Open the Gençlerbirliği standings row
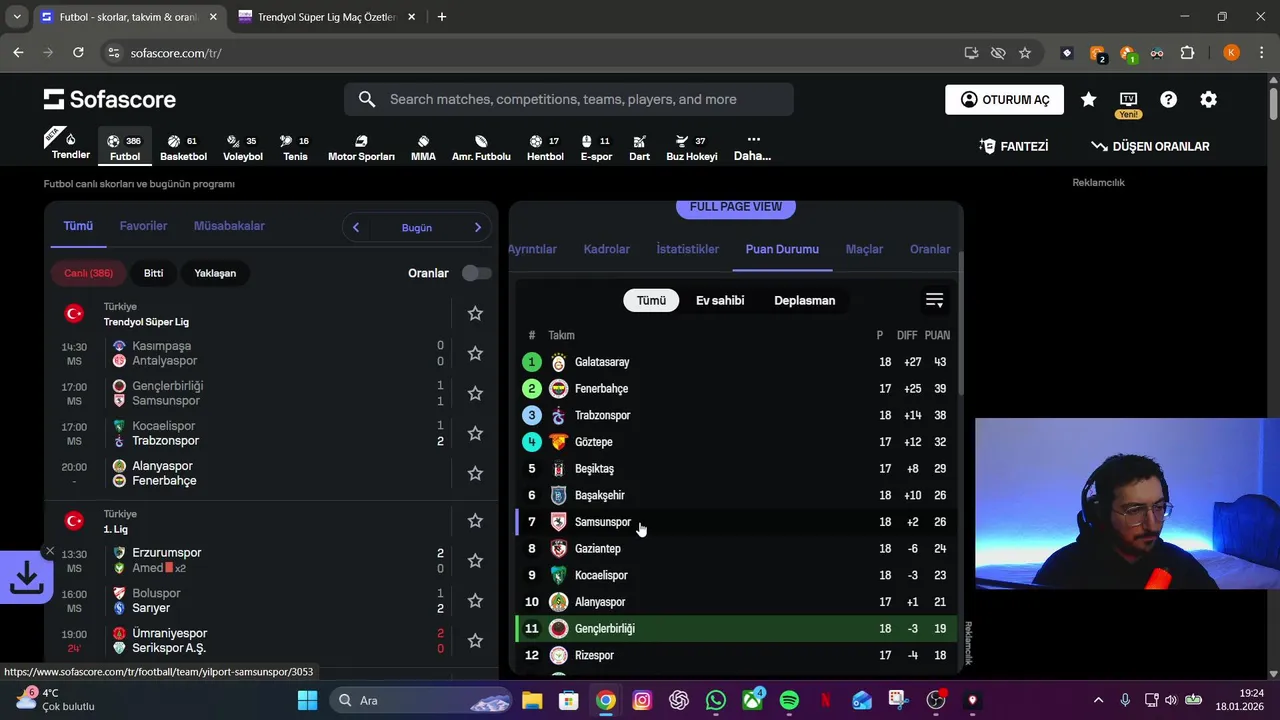1280x720 pixels. [735, 629]
